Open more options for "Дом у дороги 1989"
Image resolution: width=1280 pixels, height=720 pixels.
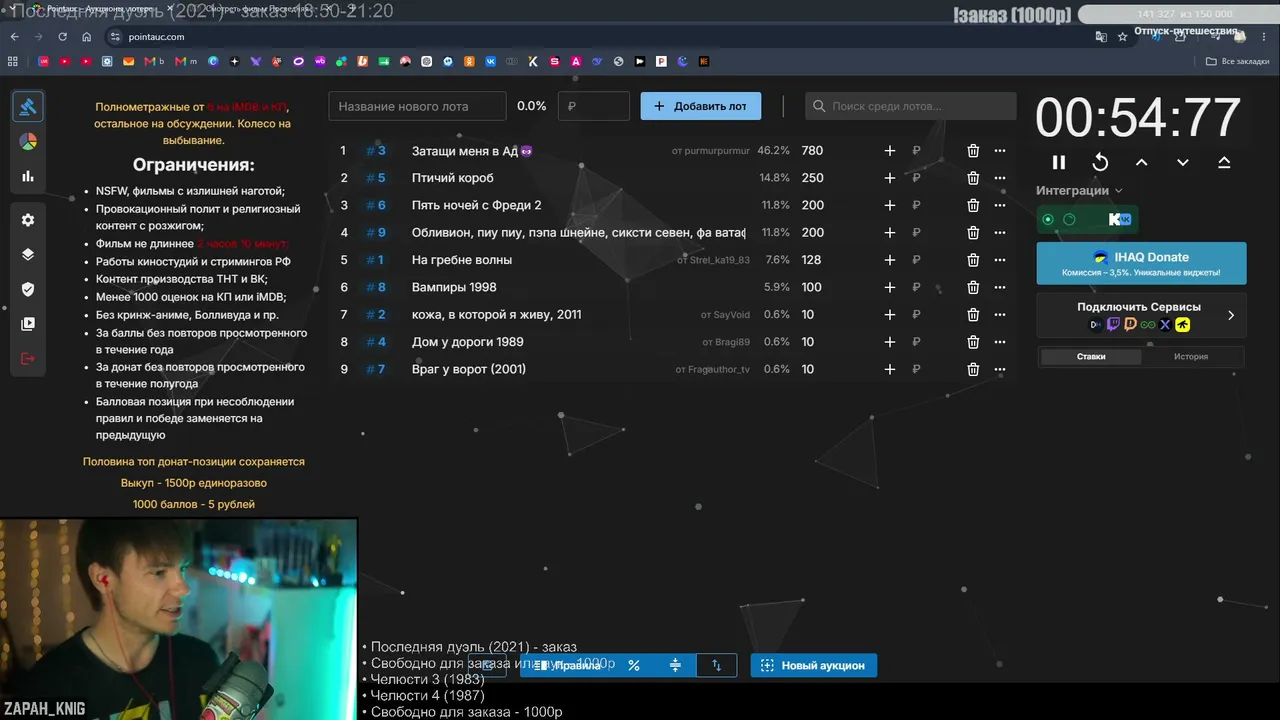coord(1000,342)
